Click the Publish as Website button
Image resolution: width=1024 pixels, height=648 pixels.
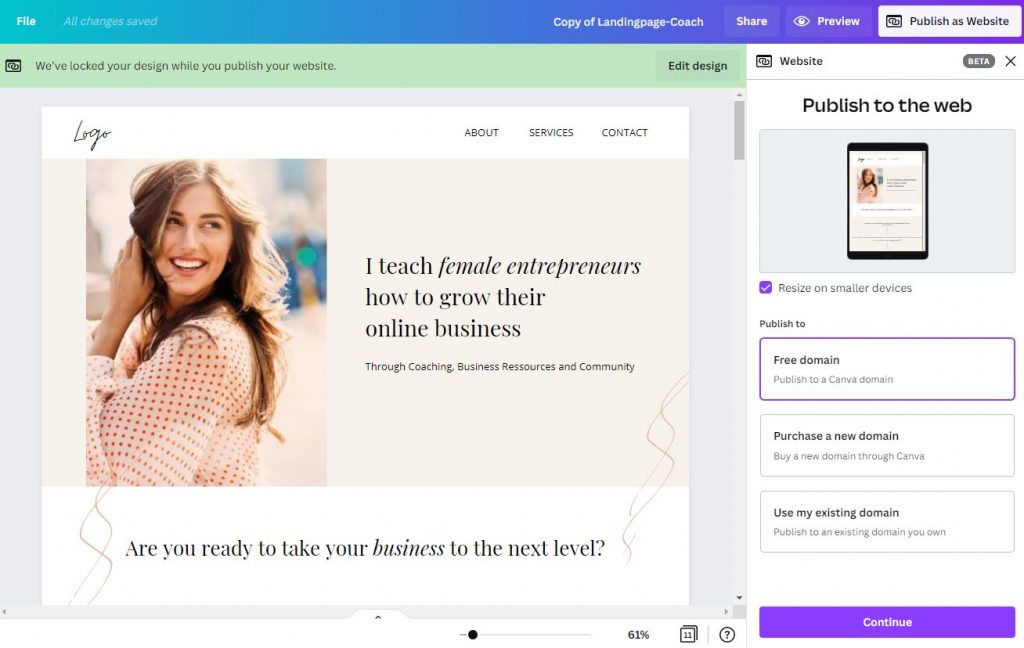click(948, 20)
